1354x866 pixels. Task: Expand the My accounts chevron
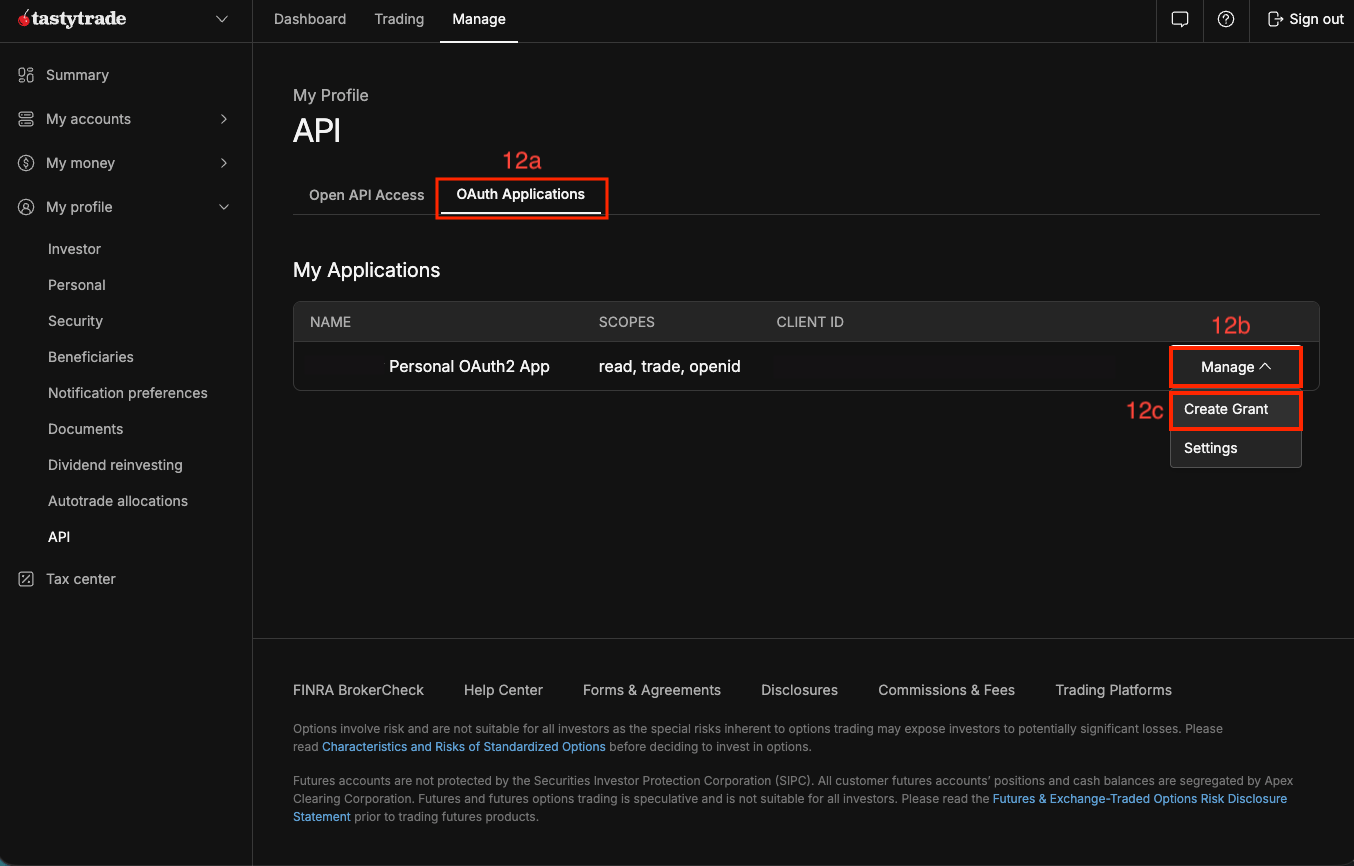coord(224,119)
